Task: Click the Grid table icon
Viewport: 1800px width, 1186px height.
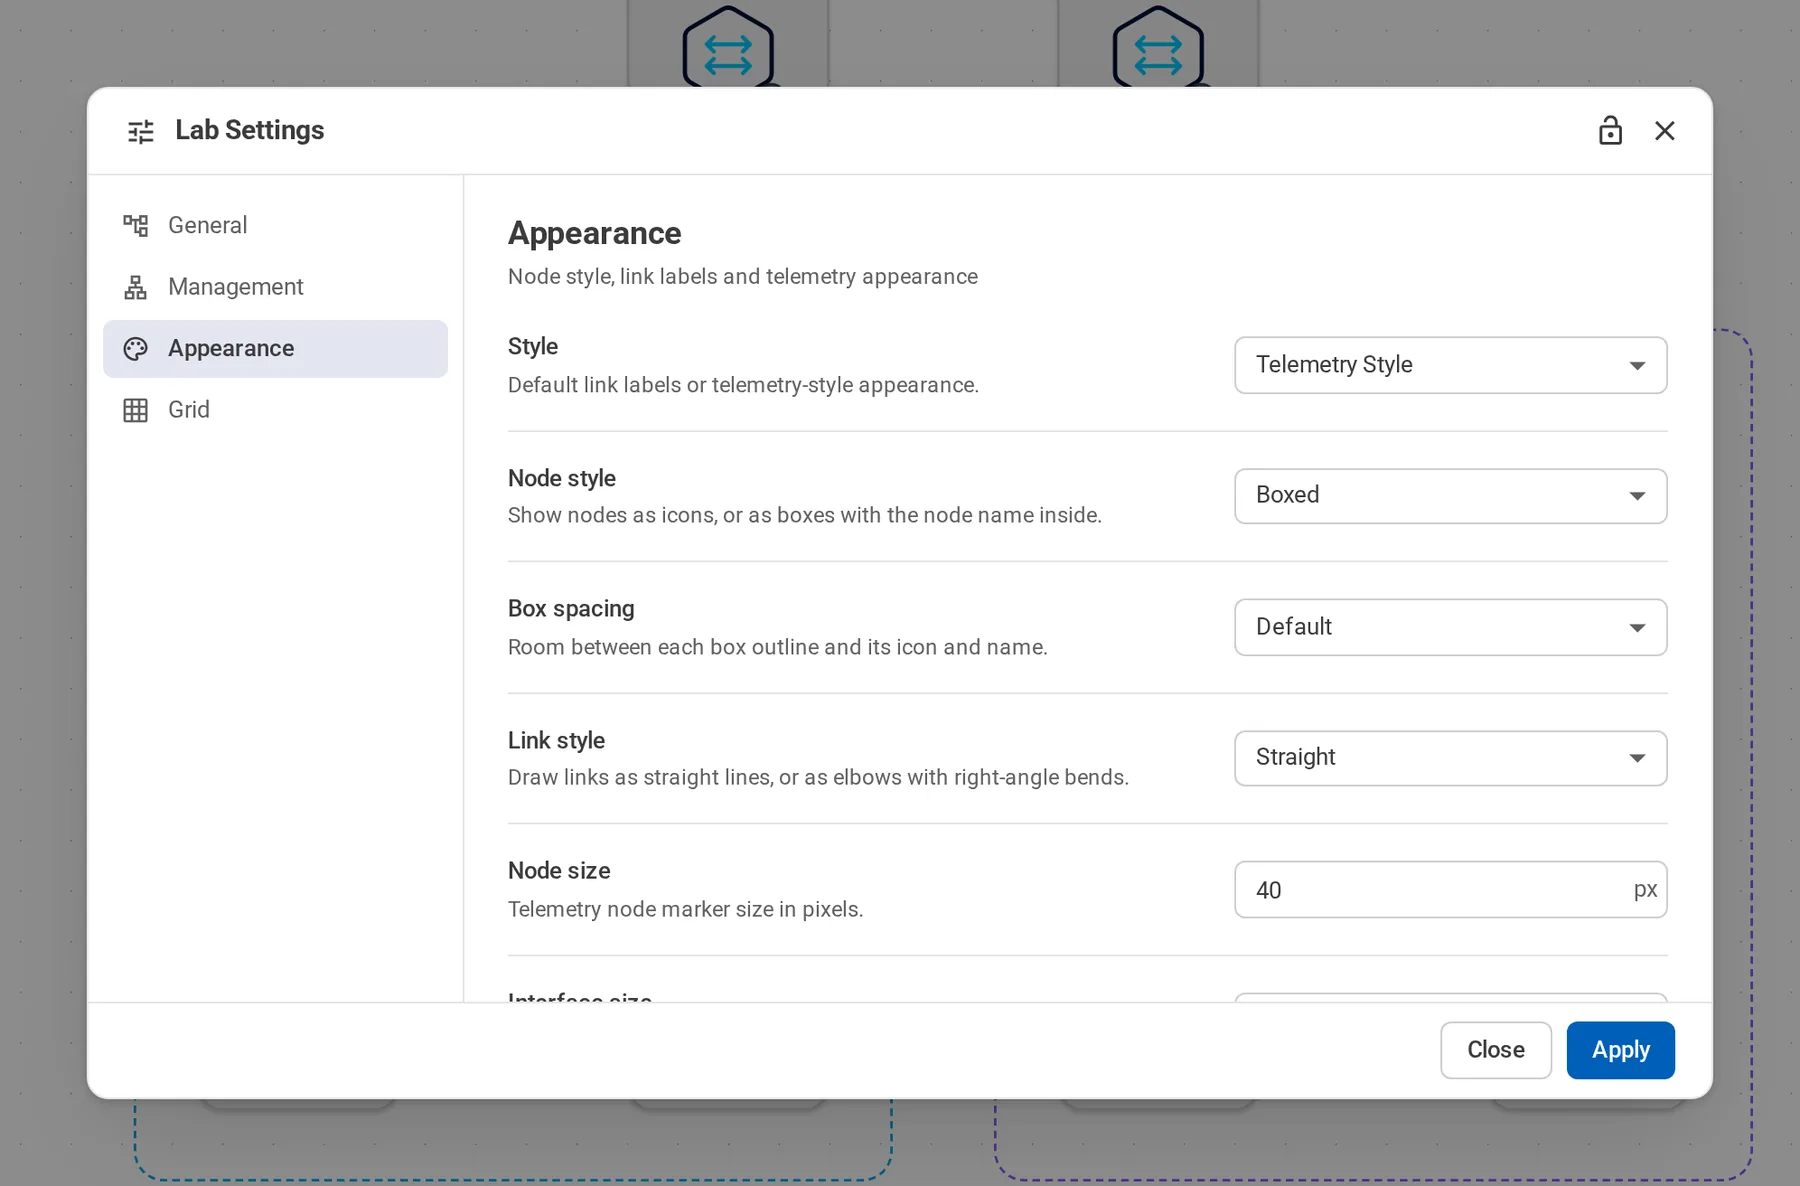Action: [136, 410]
